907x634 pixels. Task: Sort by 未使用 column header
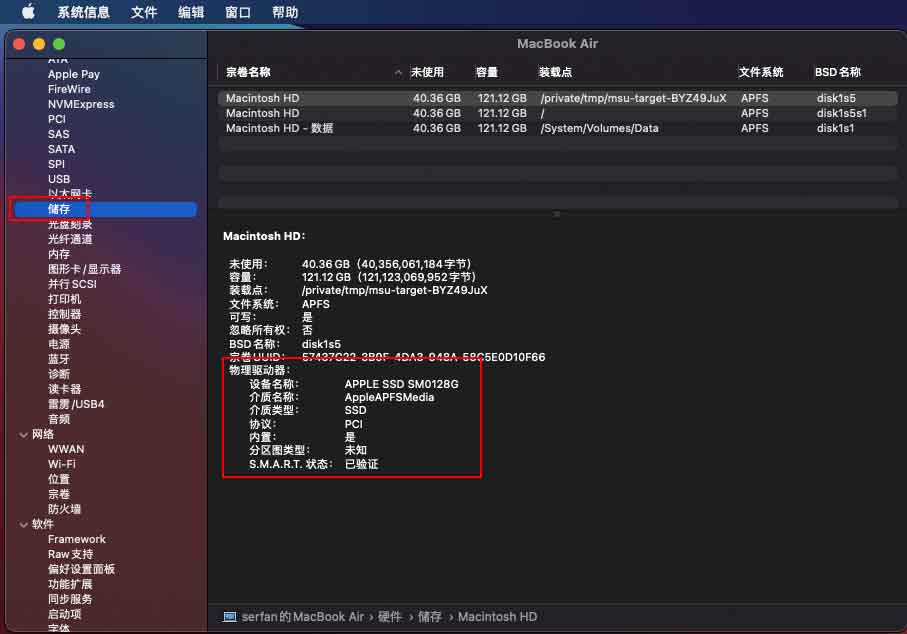(x=427, y=72)
